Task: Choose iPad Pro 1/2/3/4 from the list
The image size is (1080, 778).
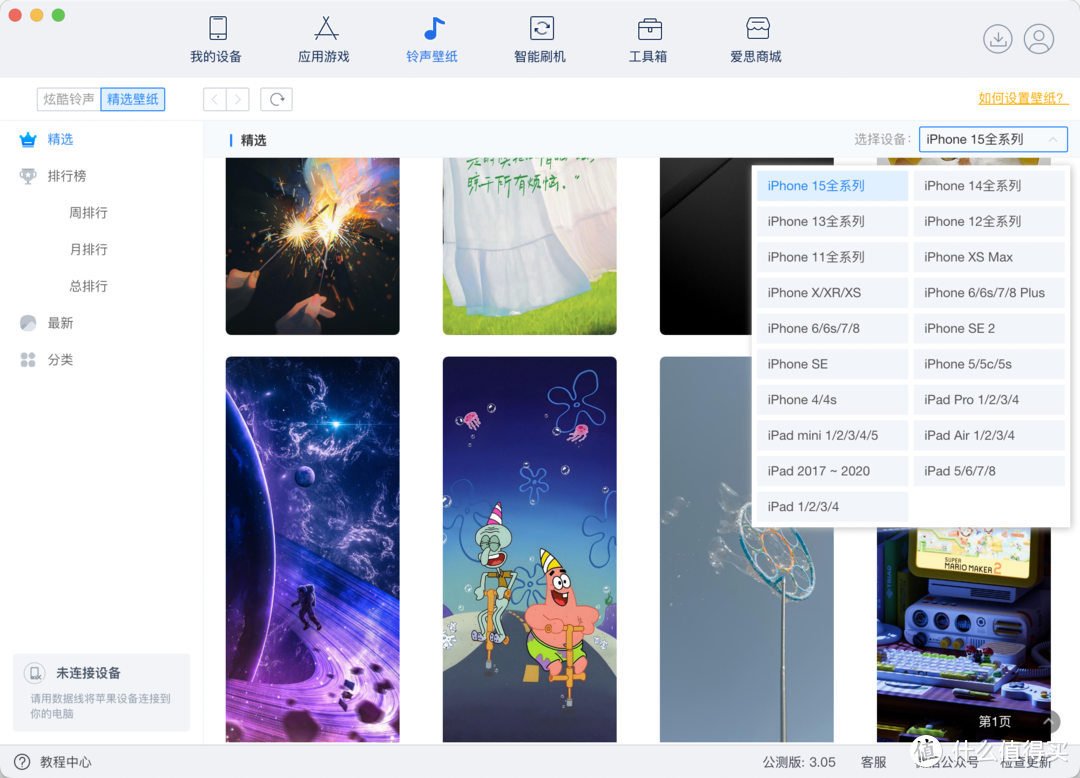Action: [989, 400]
